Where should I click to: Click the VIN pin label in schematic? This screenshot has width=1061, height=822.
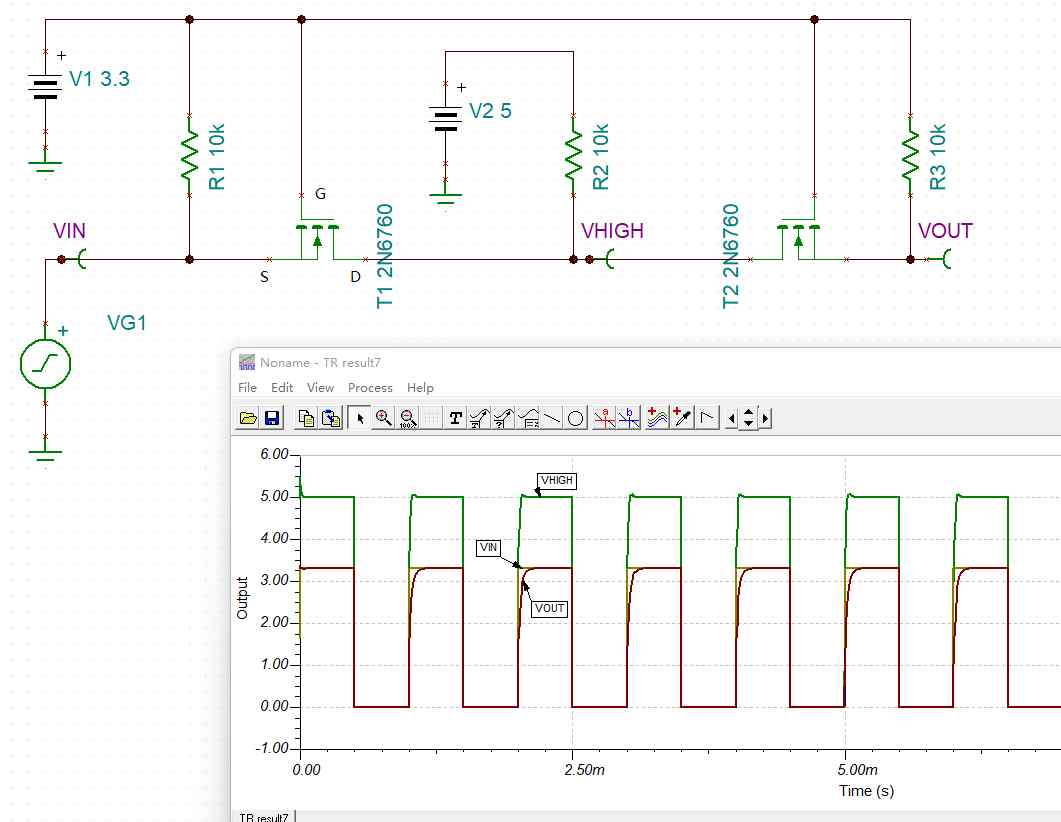click(x=70, y=231)
